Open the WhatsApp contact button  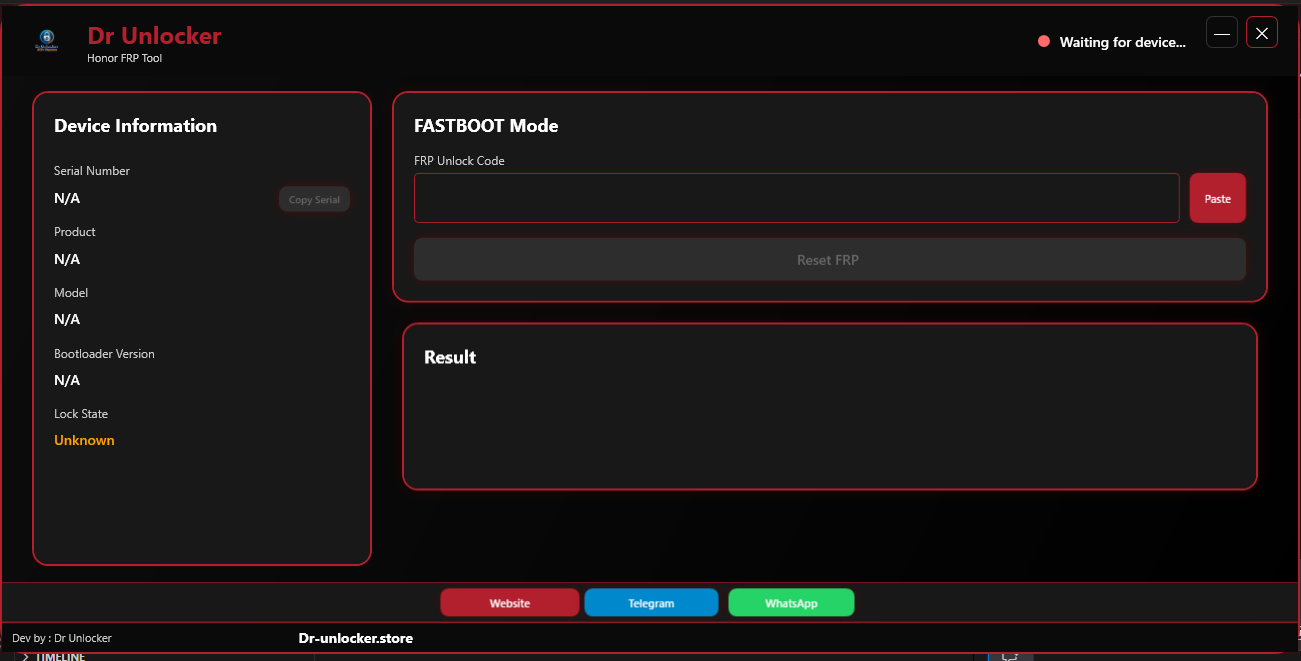click(x=791, y=603)
